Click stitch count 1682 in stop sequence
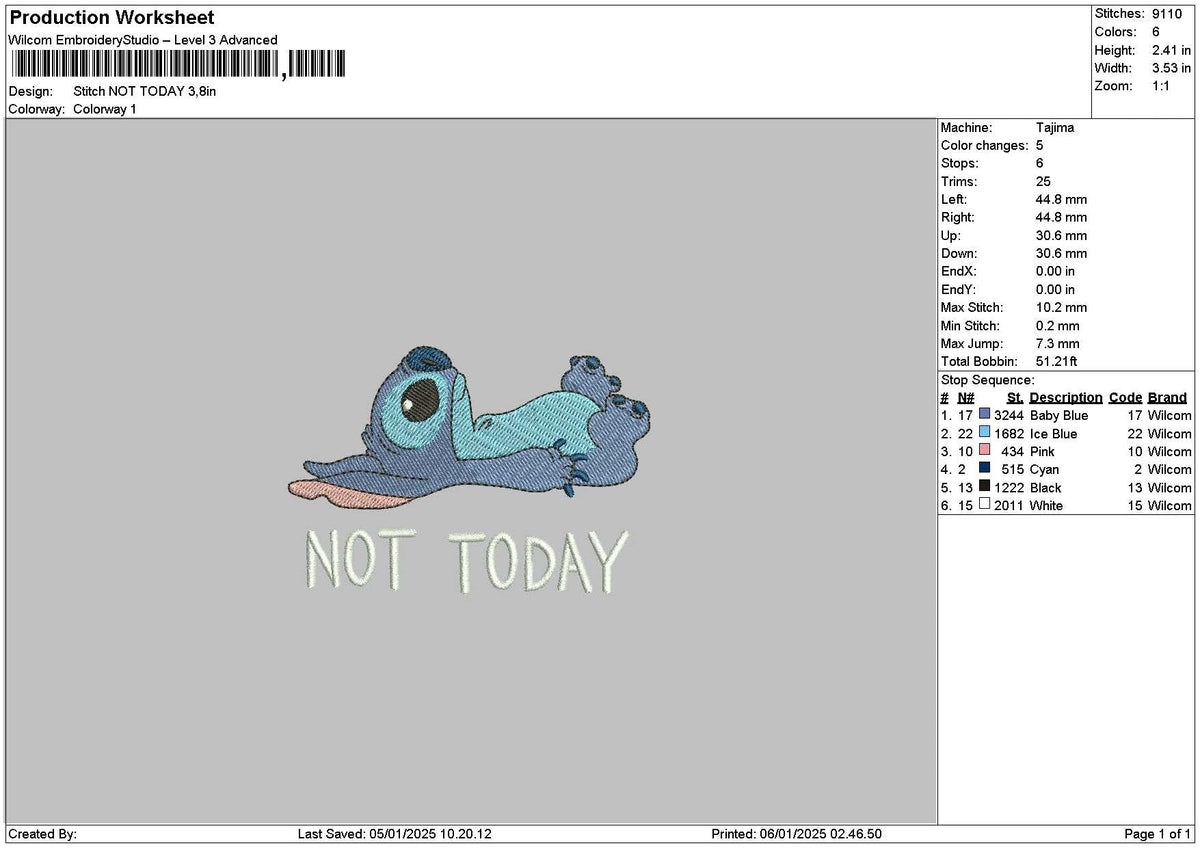This screenshot has width=1200, height=848. pyautogui.click(x=1009, y=433)
